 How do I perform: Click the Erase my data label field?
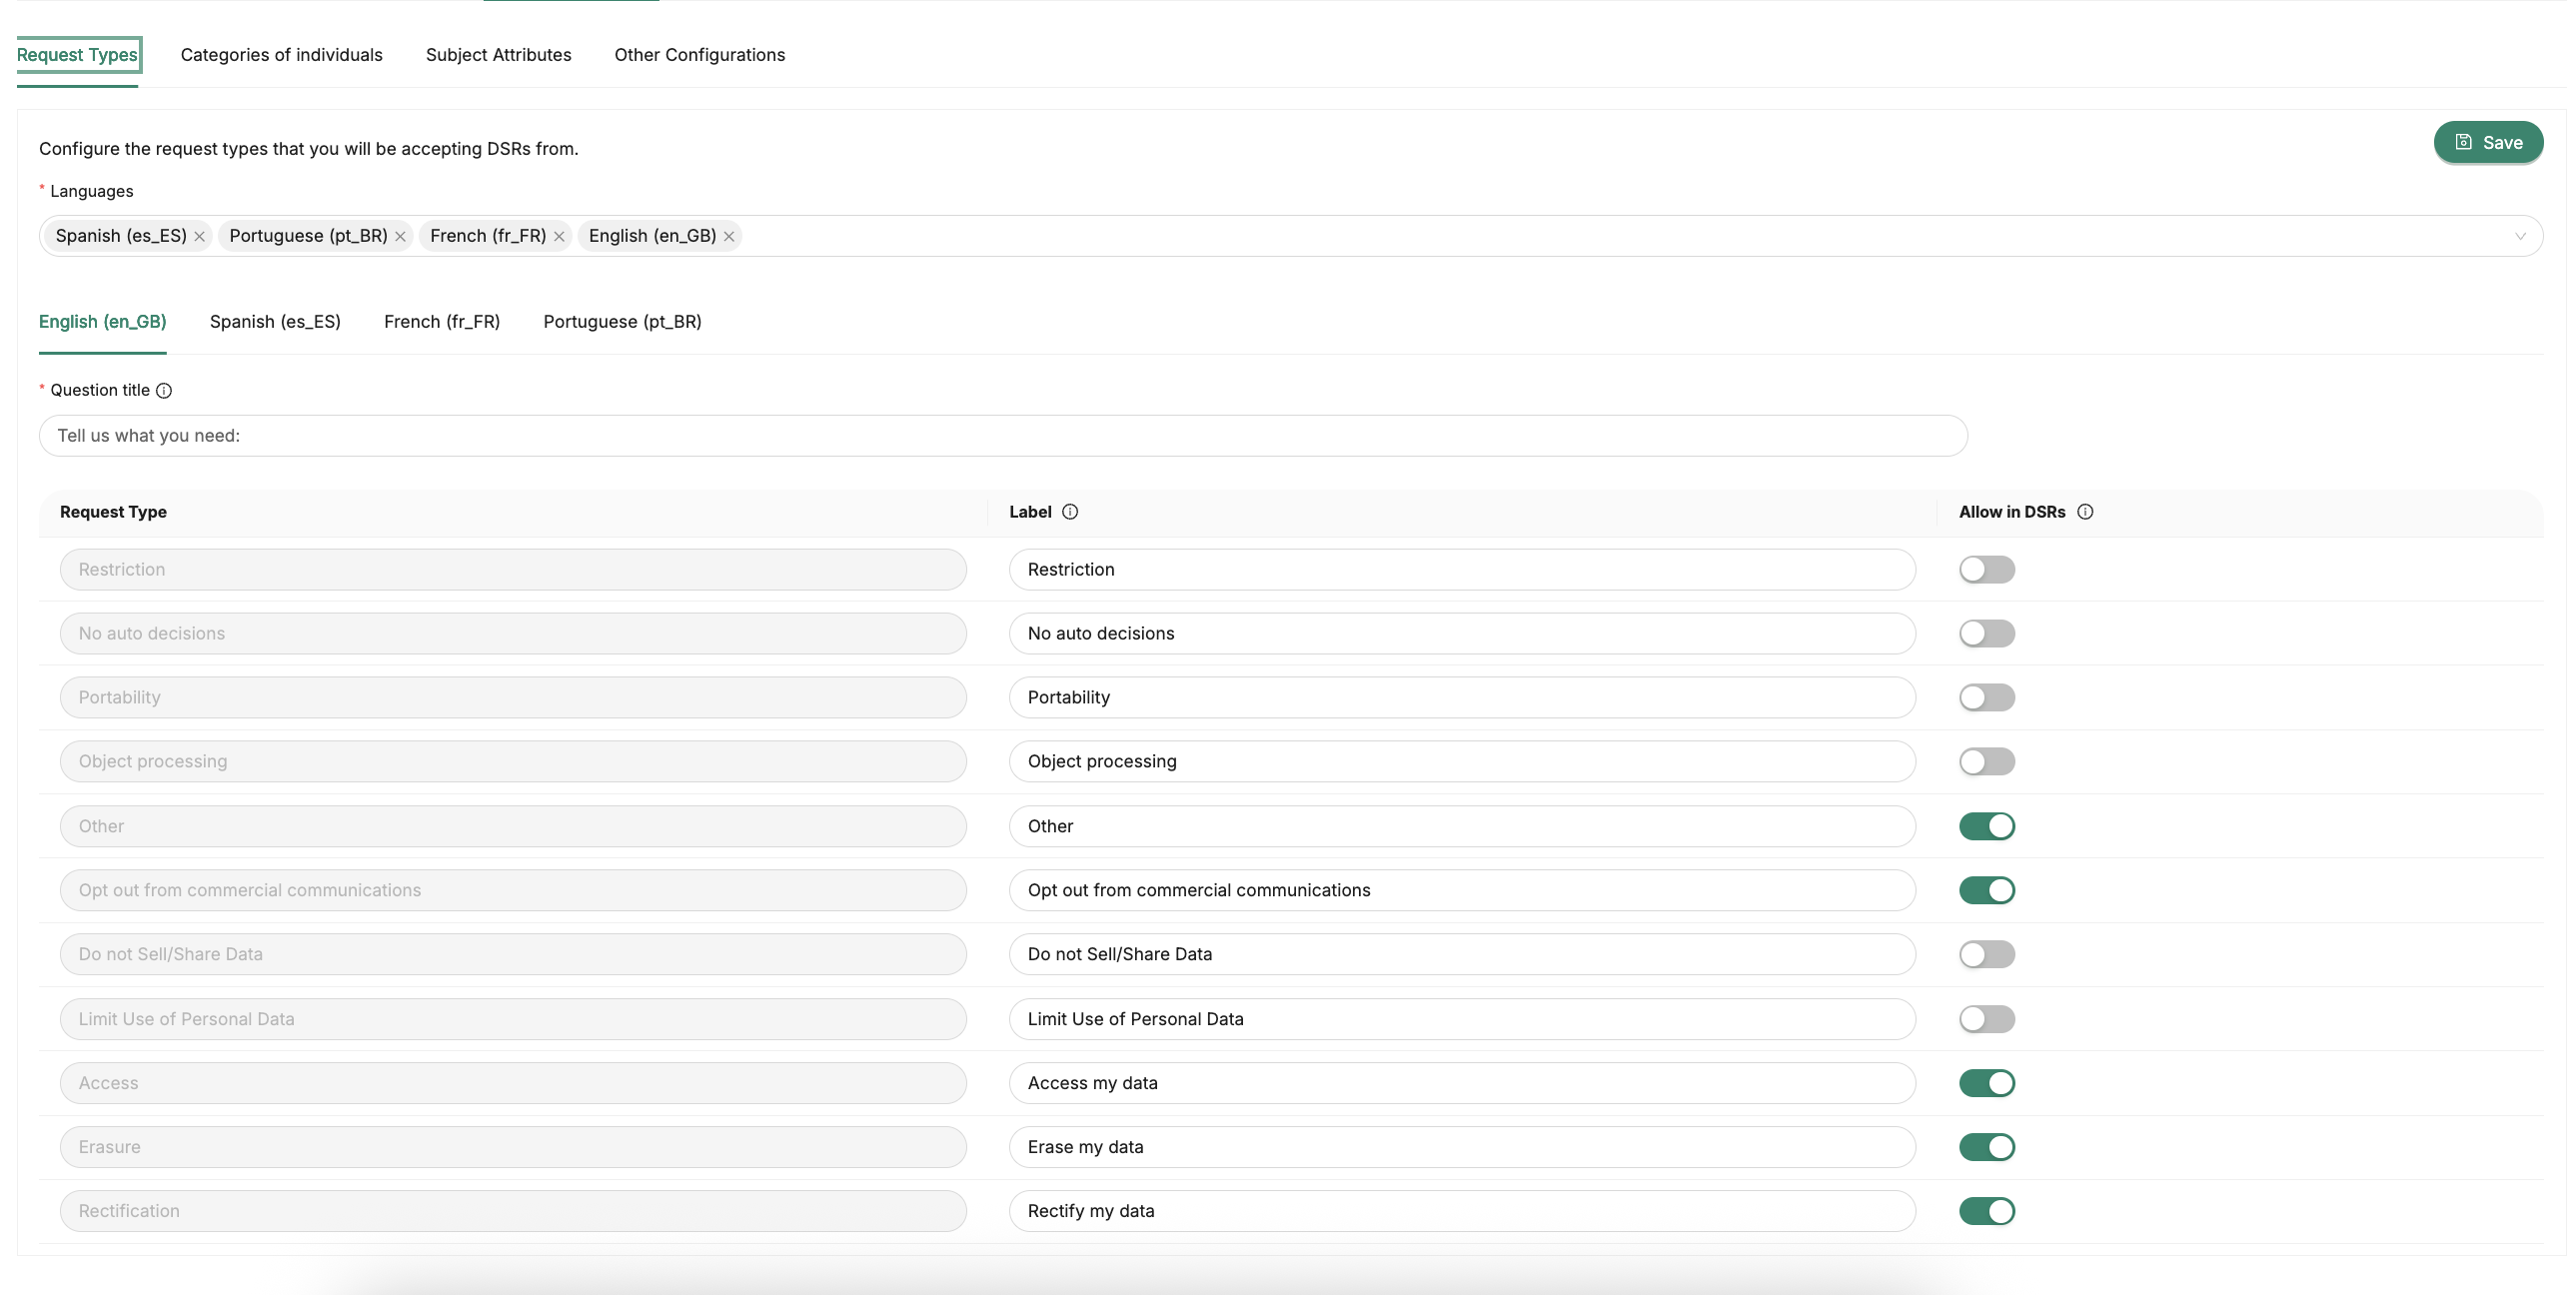click(x=1461, y=1147)
